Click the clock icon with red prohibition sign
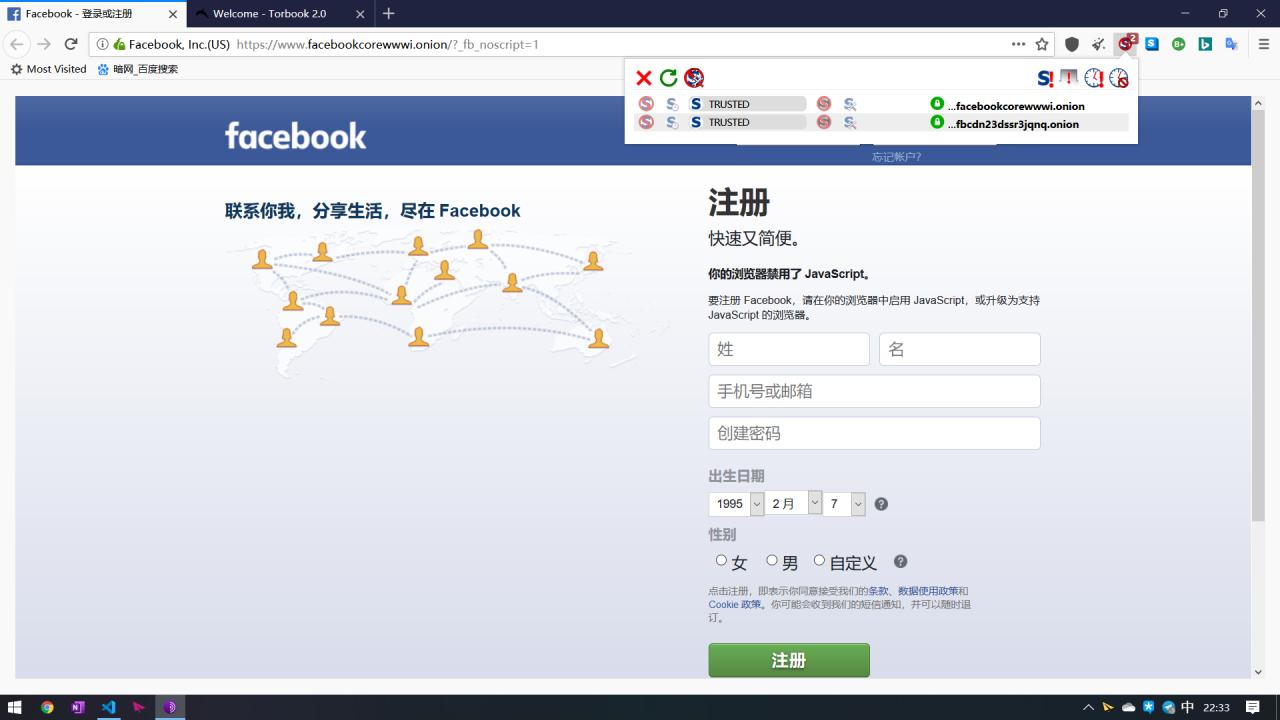 click(x=1119, y=78)
